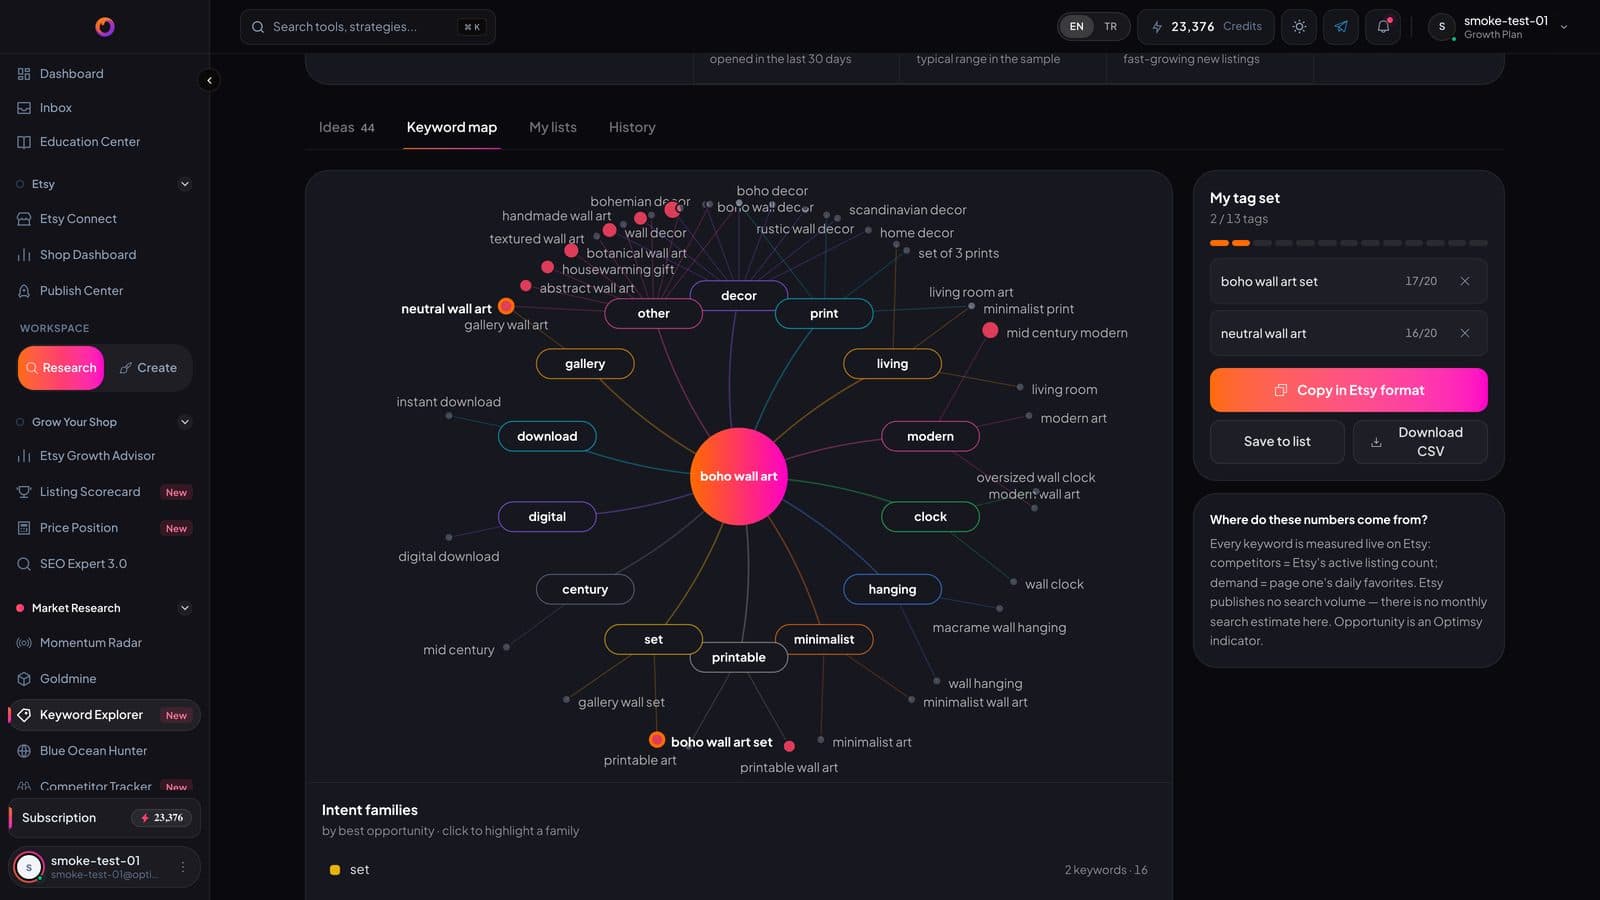Select Research workspace mode
This screenshot has width=1600, height=900.
(x=61, y=368)
